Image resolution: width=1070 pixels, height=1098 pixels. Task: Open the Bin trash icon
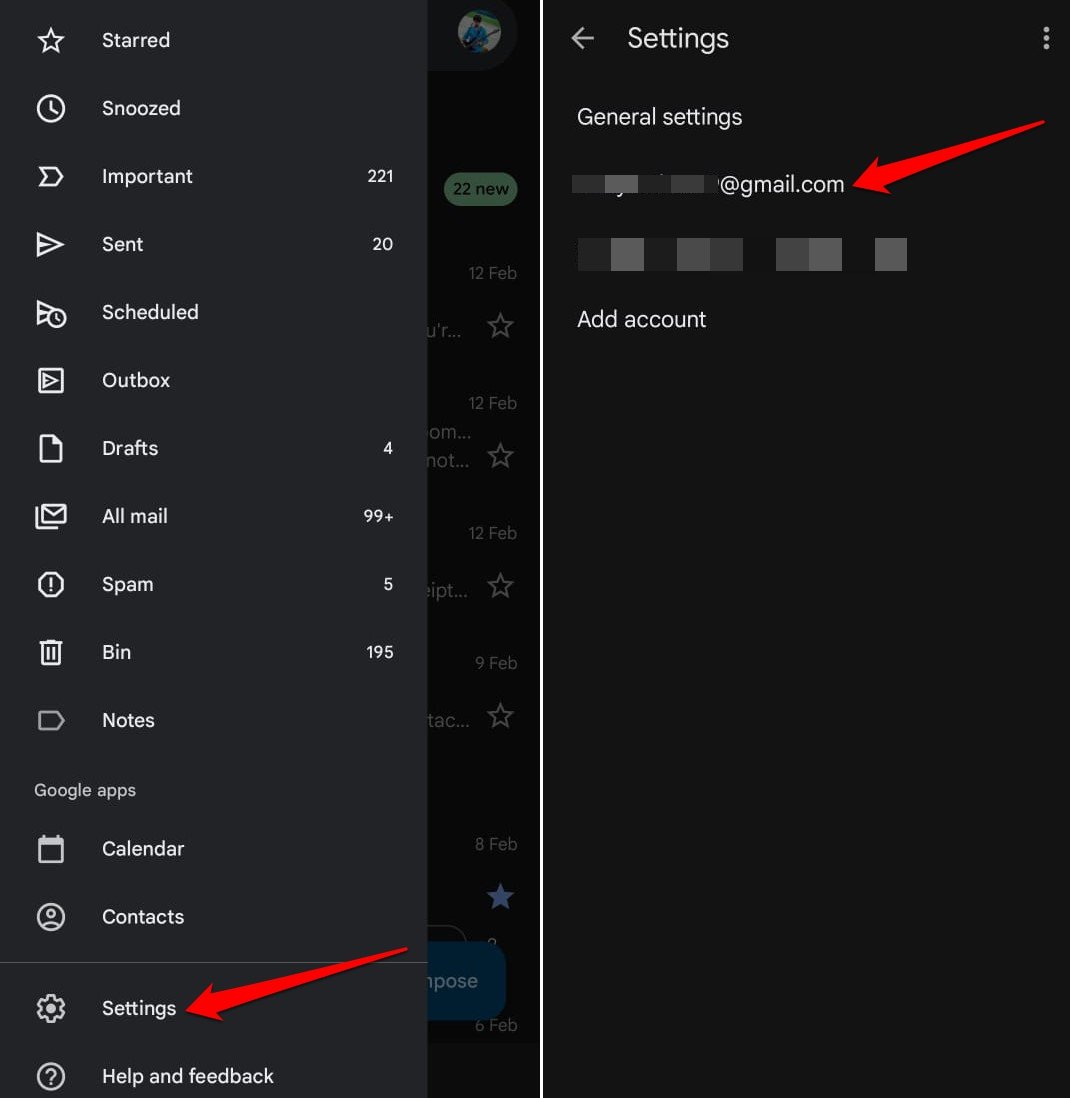pos(51,652)
